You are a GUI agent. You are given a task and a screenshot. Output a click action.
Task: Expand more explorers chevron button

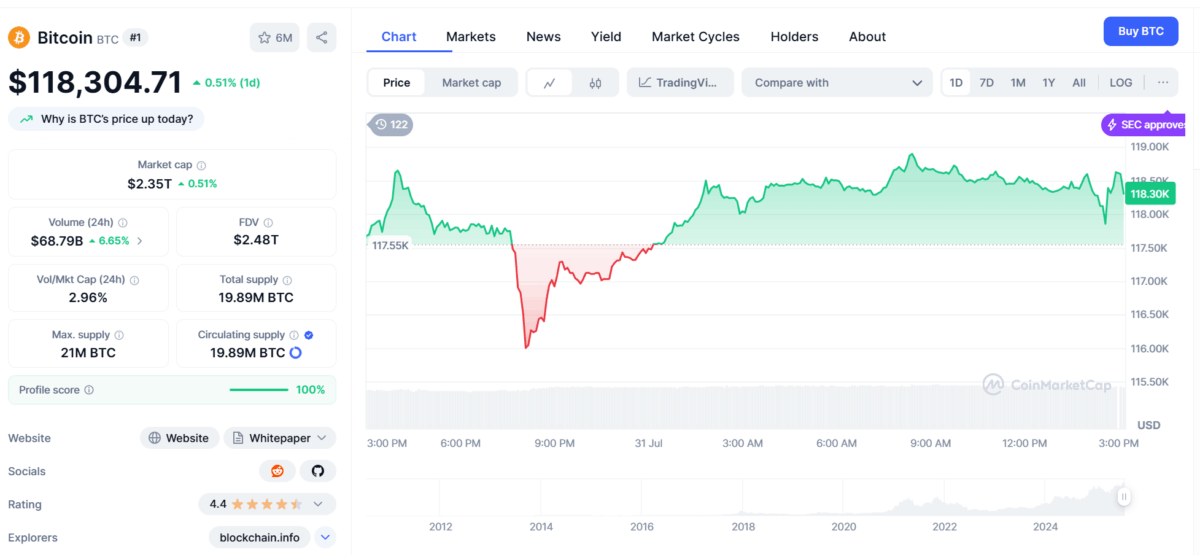(326, 537)
